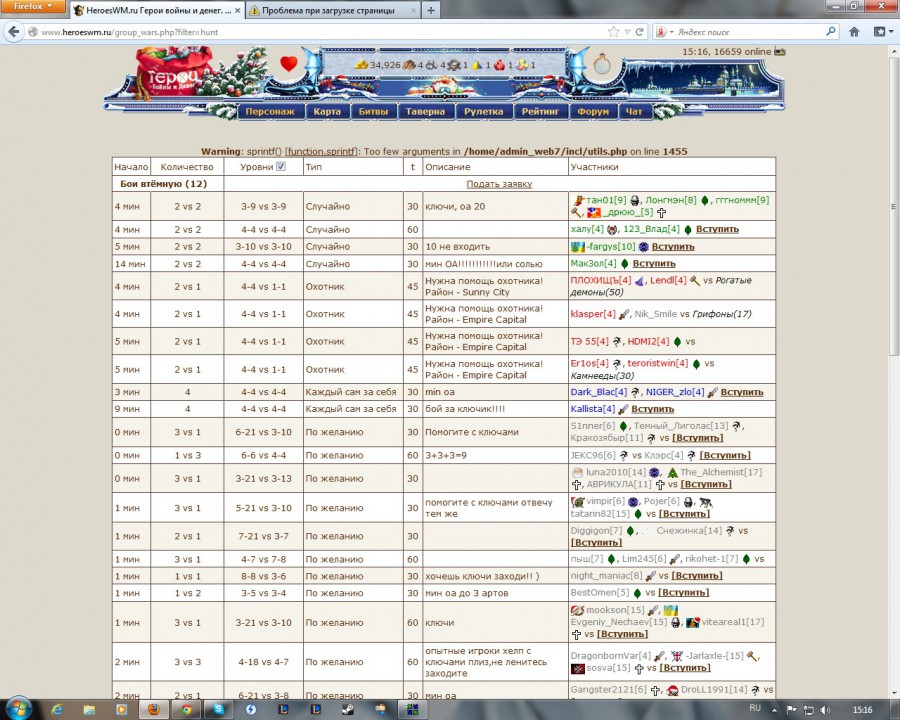Open Google Chrome from the taskbar
This screenshot has width=900, height=720.
tap(186, 709)
